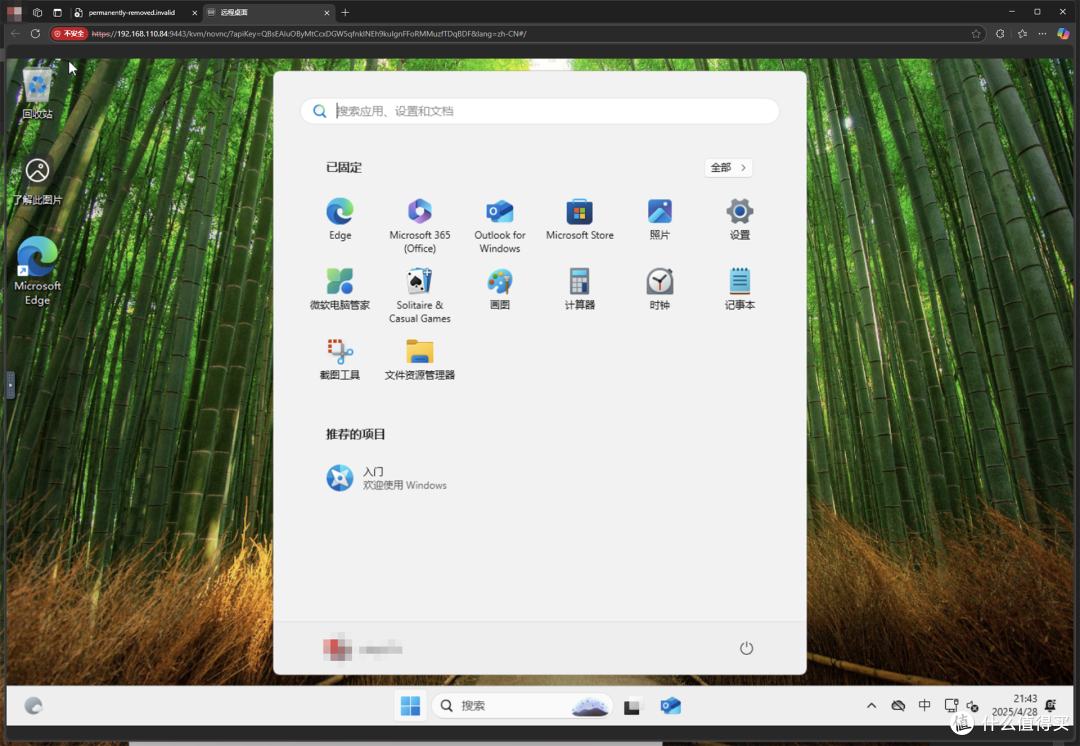Open the browser favorites list icon
Image resolution: width=1080 pixels, height=746 pixels.
1022,33
